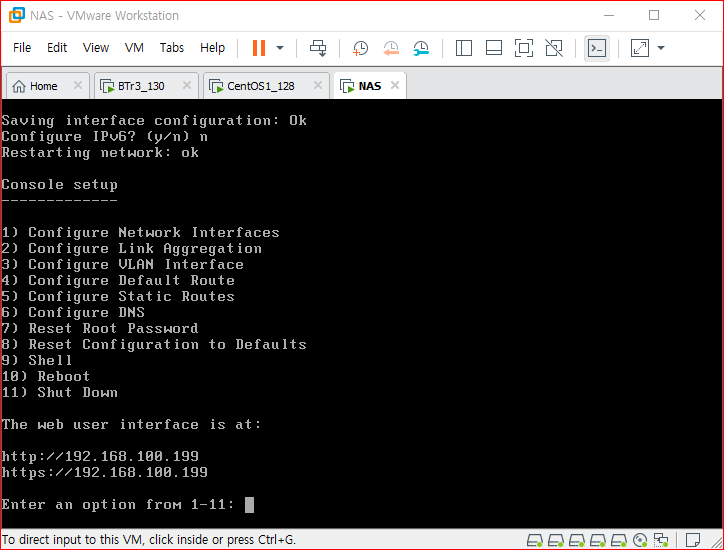Close the Home tab

pos(78,85)
